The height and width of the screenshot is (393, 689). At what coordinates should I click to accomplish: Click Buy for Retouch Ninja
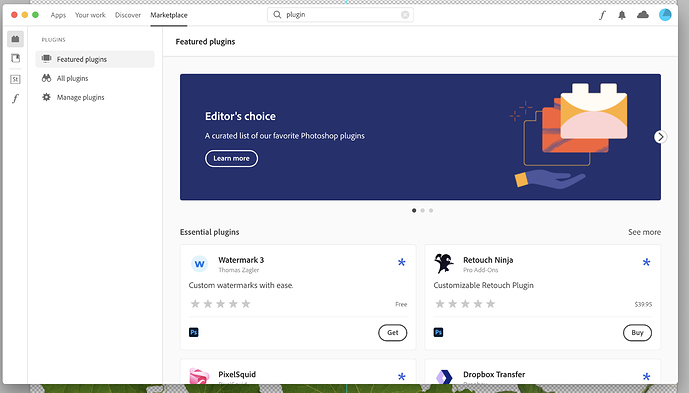pos(637,333)
